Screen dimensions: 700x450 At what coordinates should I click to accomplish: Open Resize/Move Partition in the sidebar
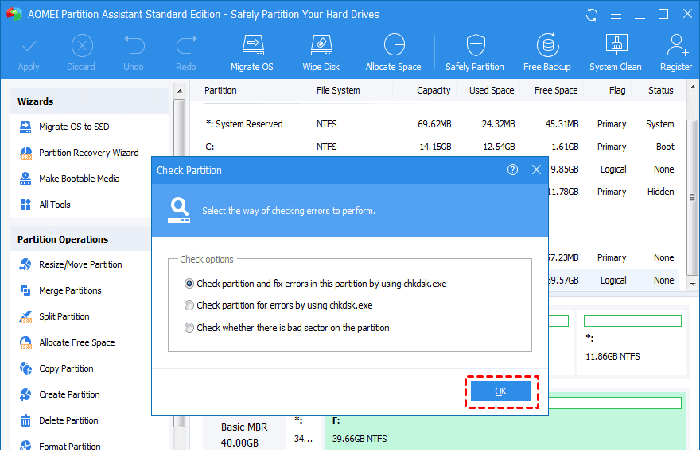point(80,265)
